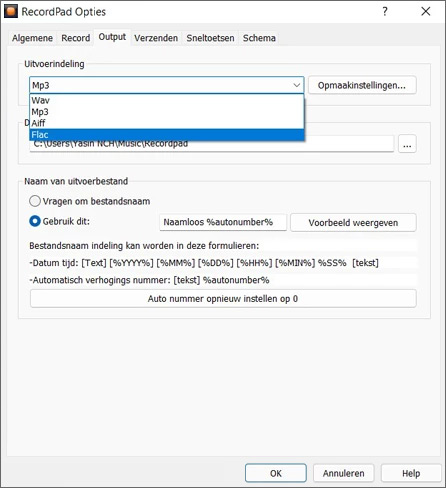Pick Mp3 in the dropdown list
Image resolution: width=446 pixels, height=488 pixels.
[167, 112]
